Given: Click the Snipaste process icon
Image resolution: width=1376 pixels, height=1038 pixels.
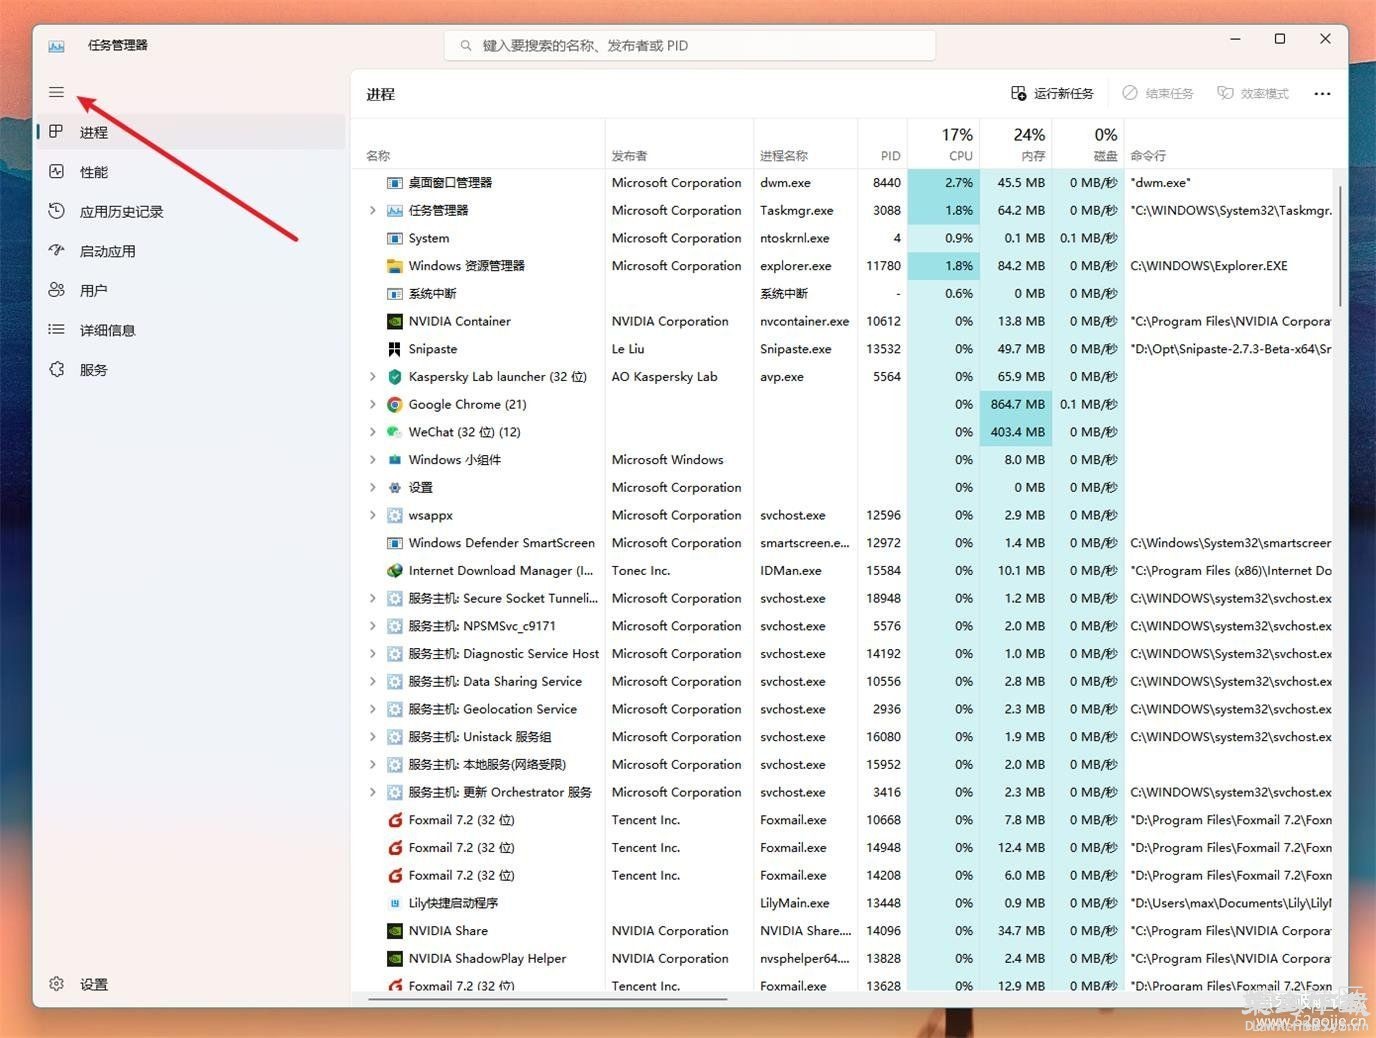Looking at the screenshot, I should [x=394, y=349].
